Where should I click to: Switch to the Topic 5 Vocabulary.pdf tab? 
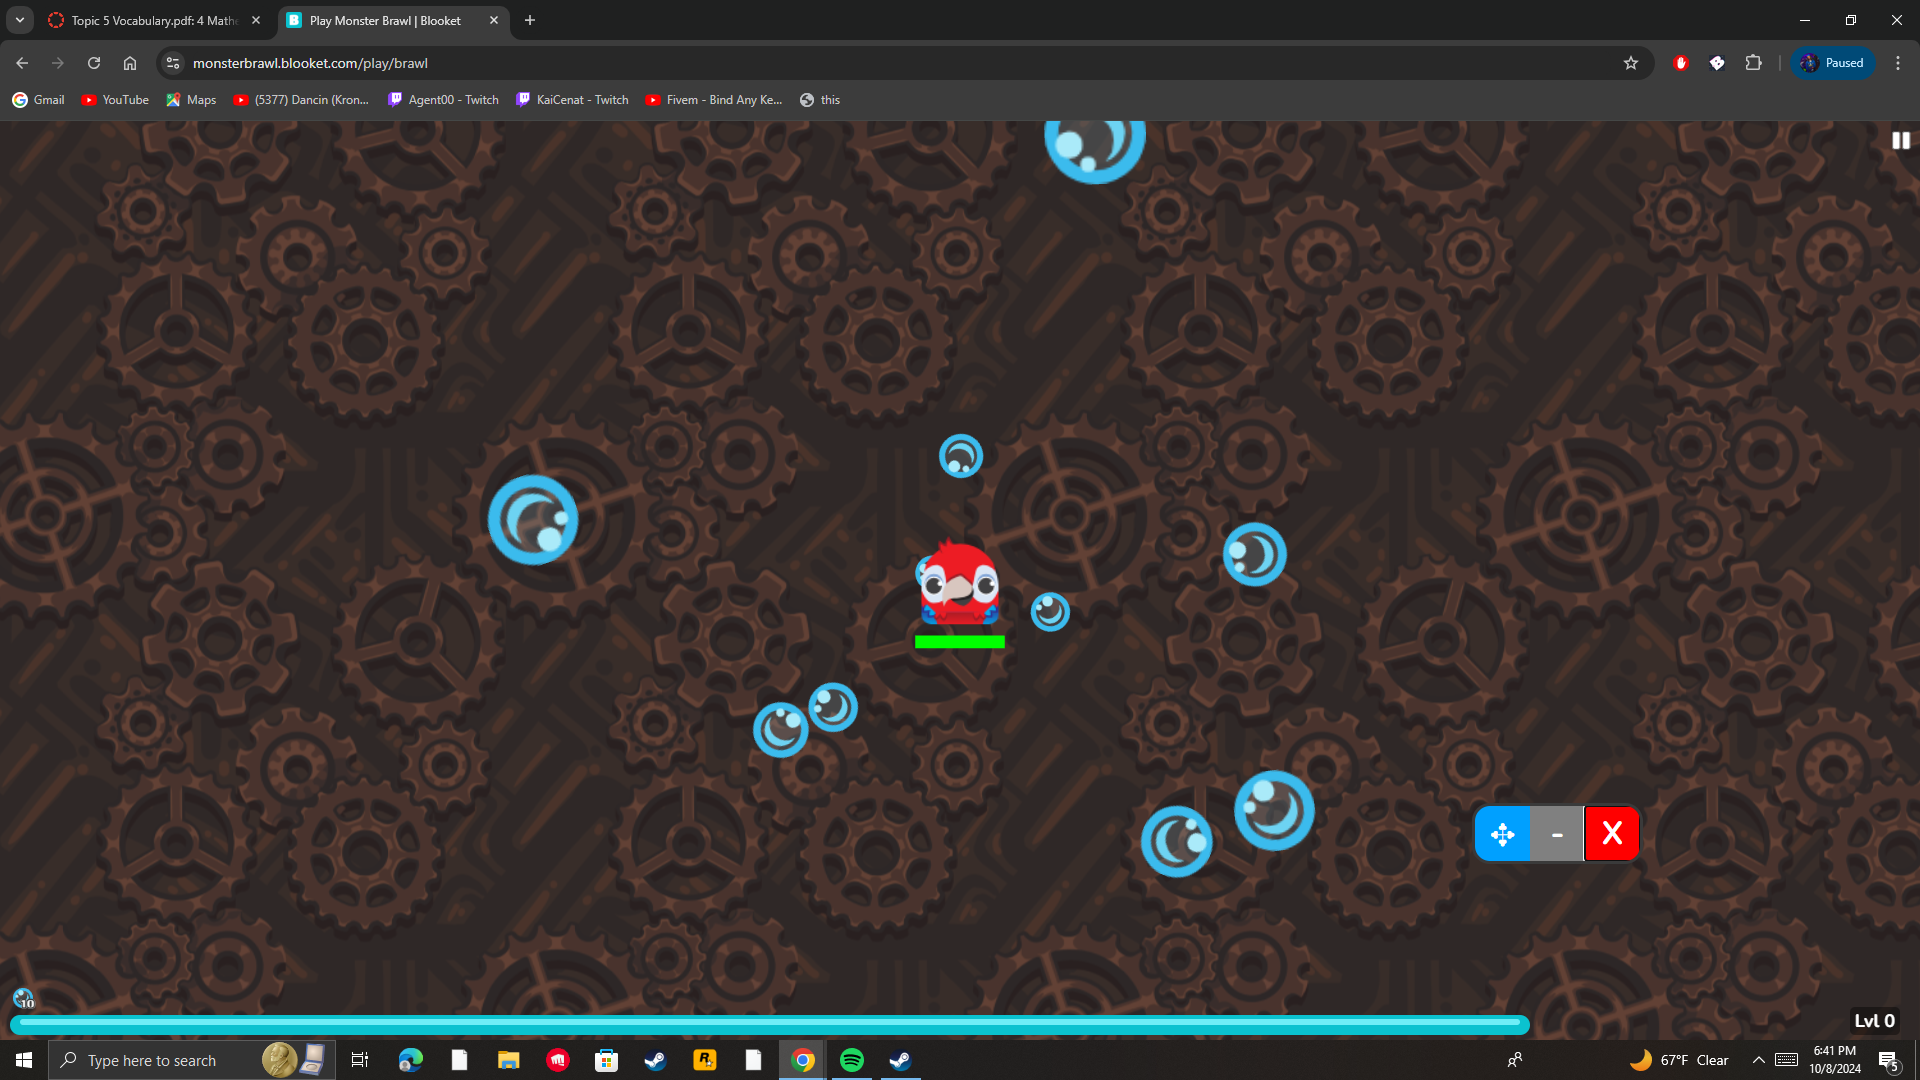tap(150, 20)
